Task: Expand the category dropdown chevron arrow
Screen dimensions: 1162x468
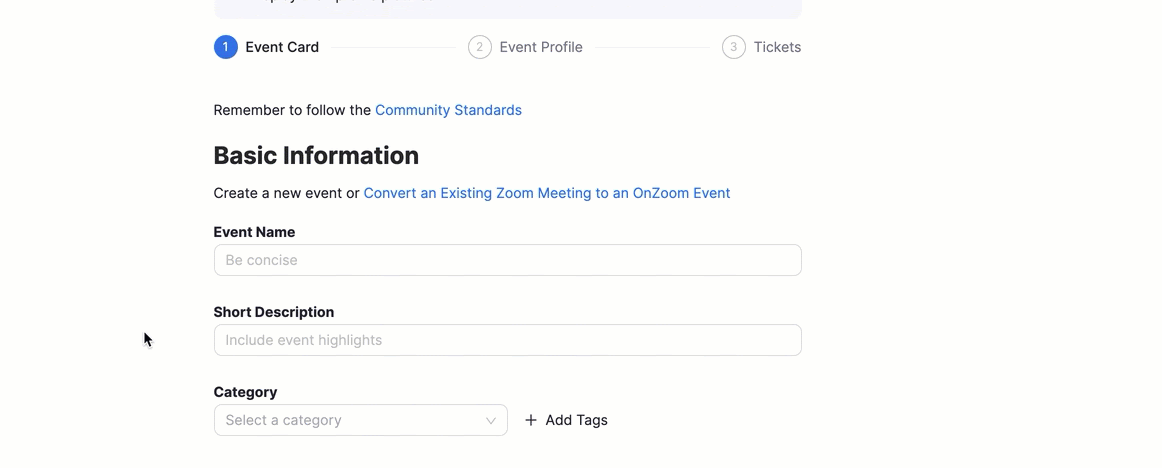Action: (491, 420)
